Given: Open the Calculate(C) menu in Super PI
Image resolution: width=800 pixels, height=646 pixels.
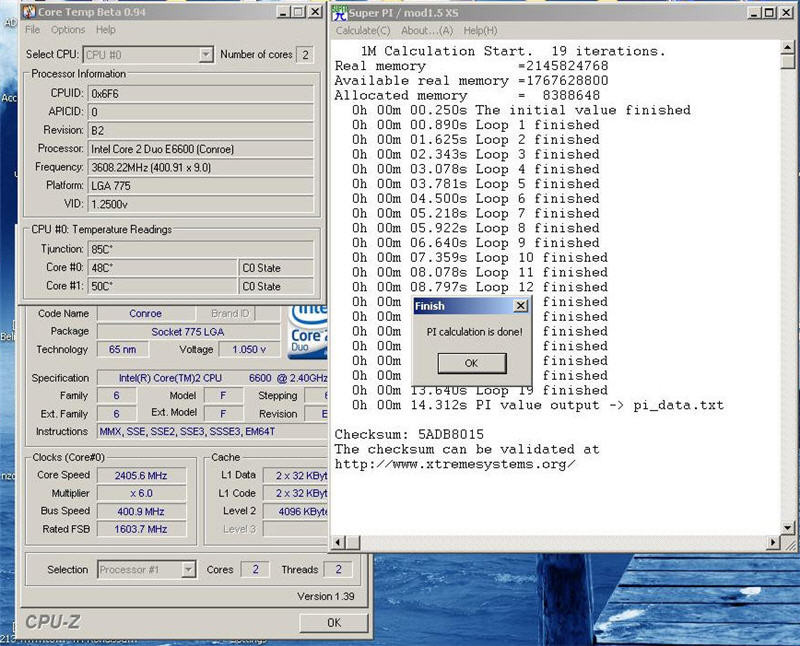Looking at the screenshot, I should coord(363,31).
